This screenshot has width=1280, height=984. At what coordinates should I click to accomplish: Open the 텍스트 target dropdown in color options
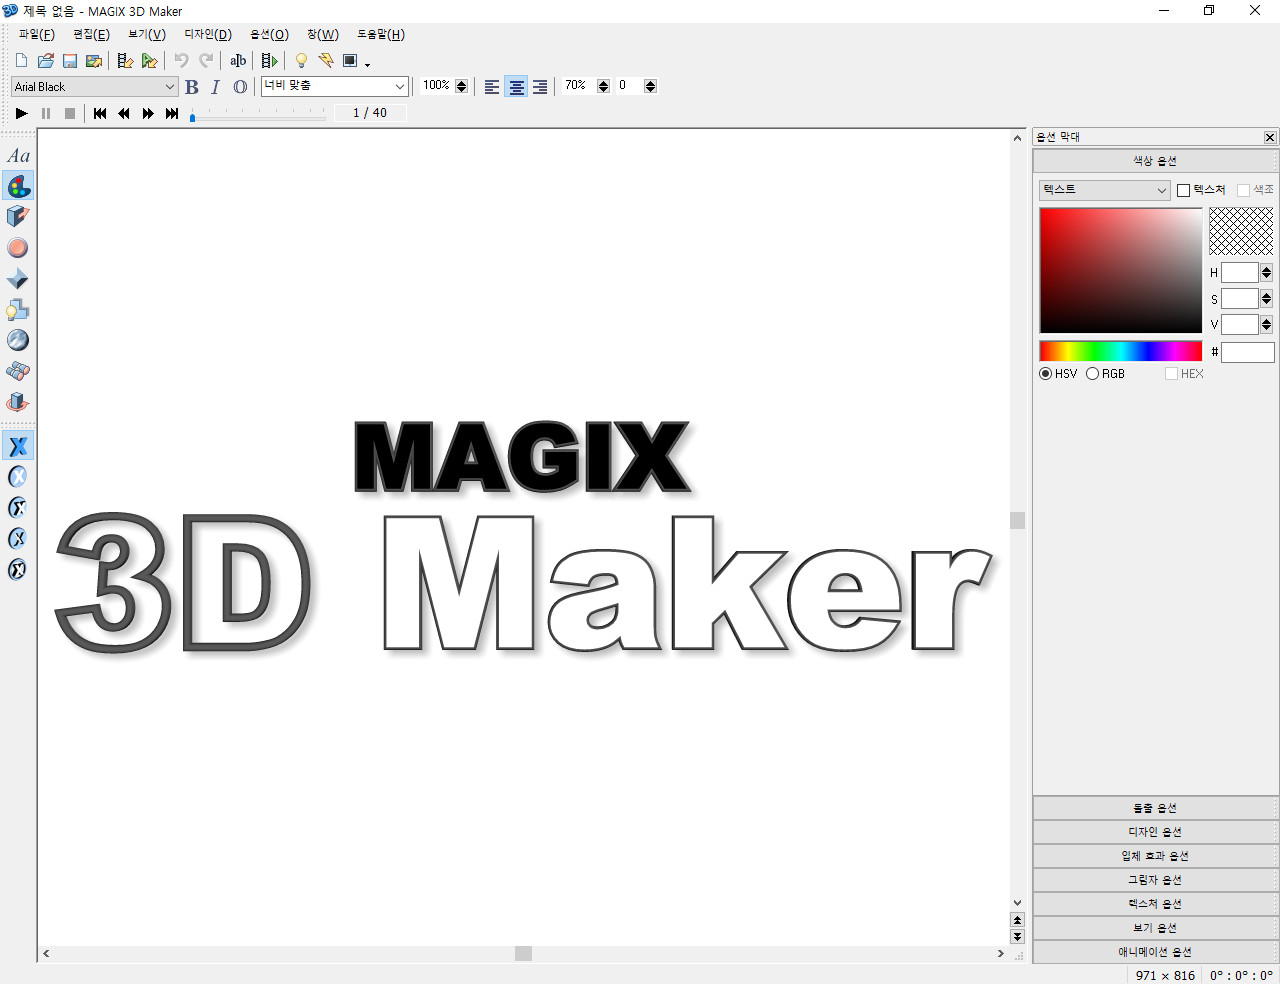(1105, 190)
